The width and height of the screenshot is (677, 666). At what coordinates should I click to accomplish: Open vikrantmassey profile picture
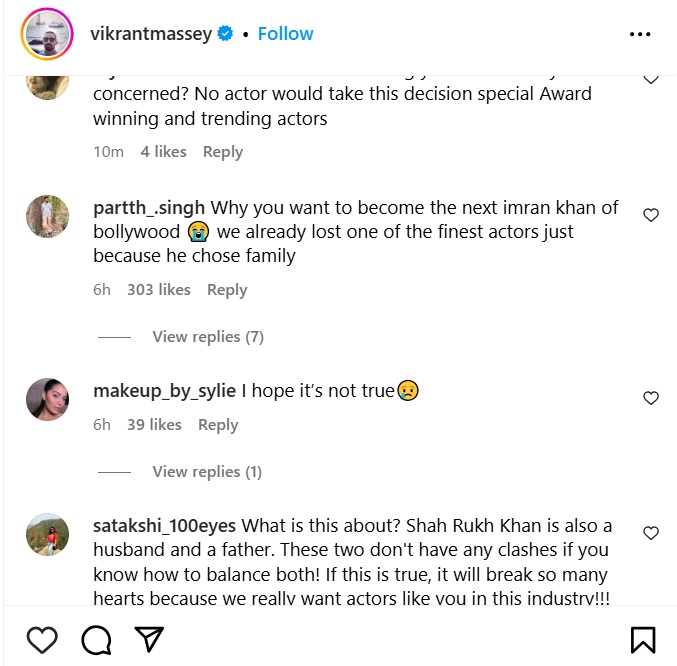(46, 34)
